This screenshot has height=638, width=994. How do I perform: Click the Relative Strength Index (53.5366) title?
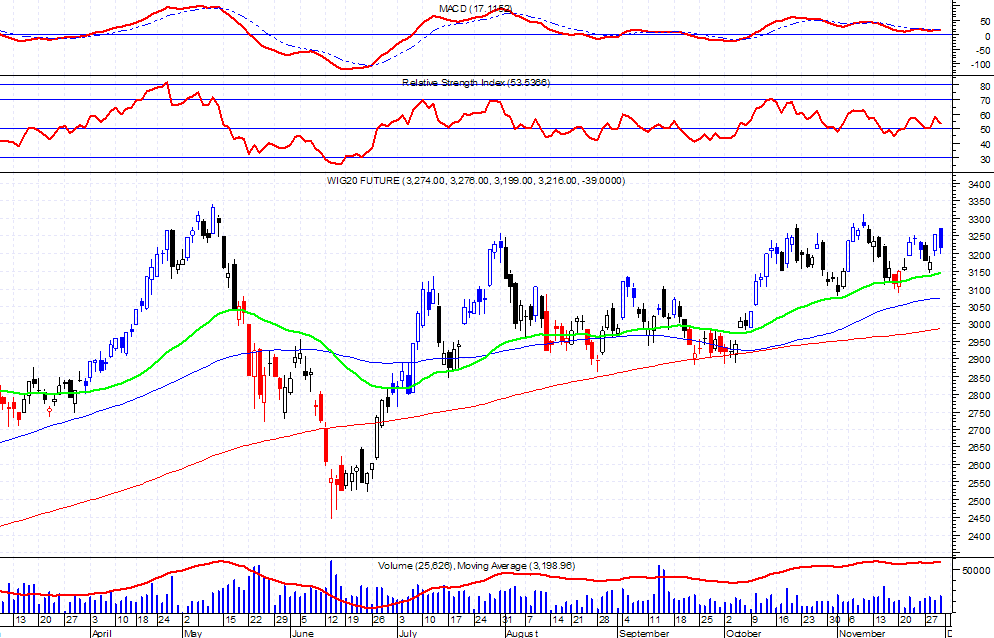click(476, 82)
